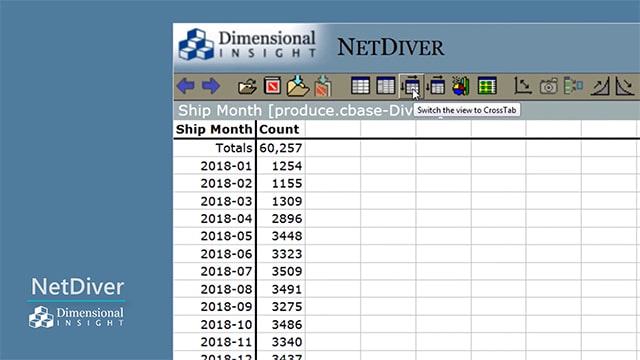Viewport: 640px width, 360px height.
Task: Select the 2018-05 row
Action: click(239, 236)
